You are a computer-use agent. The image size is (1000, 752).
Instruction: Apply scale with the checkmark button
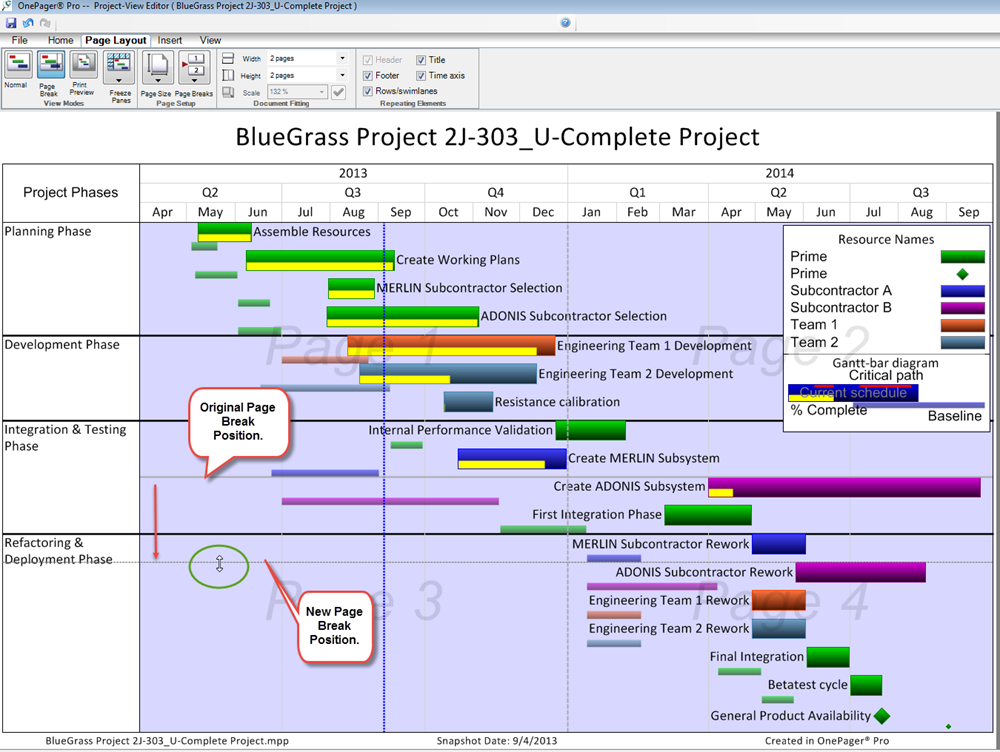tap(339, 92)
